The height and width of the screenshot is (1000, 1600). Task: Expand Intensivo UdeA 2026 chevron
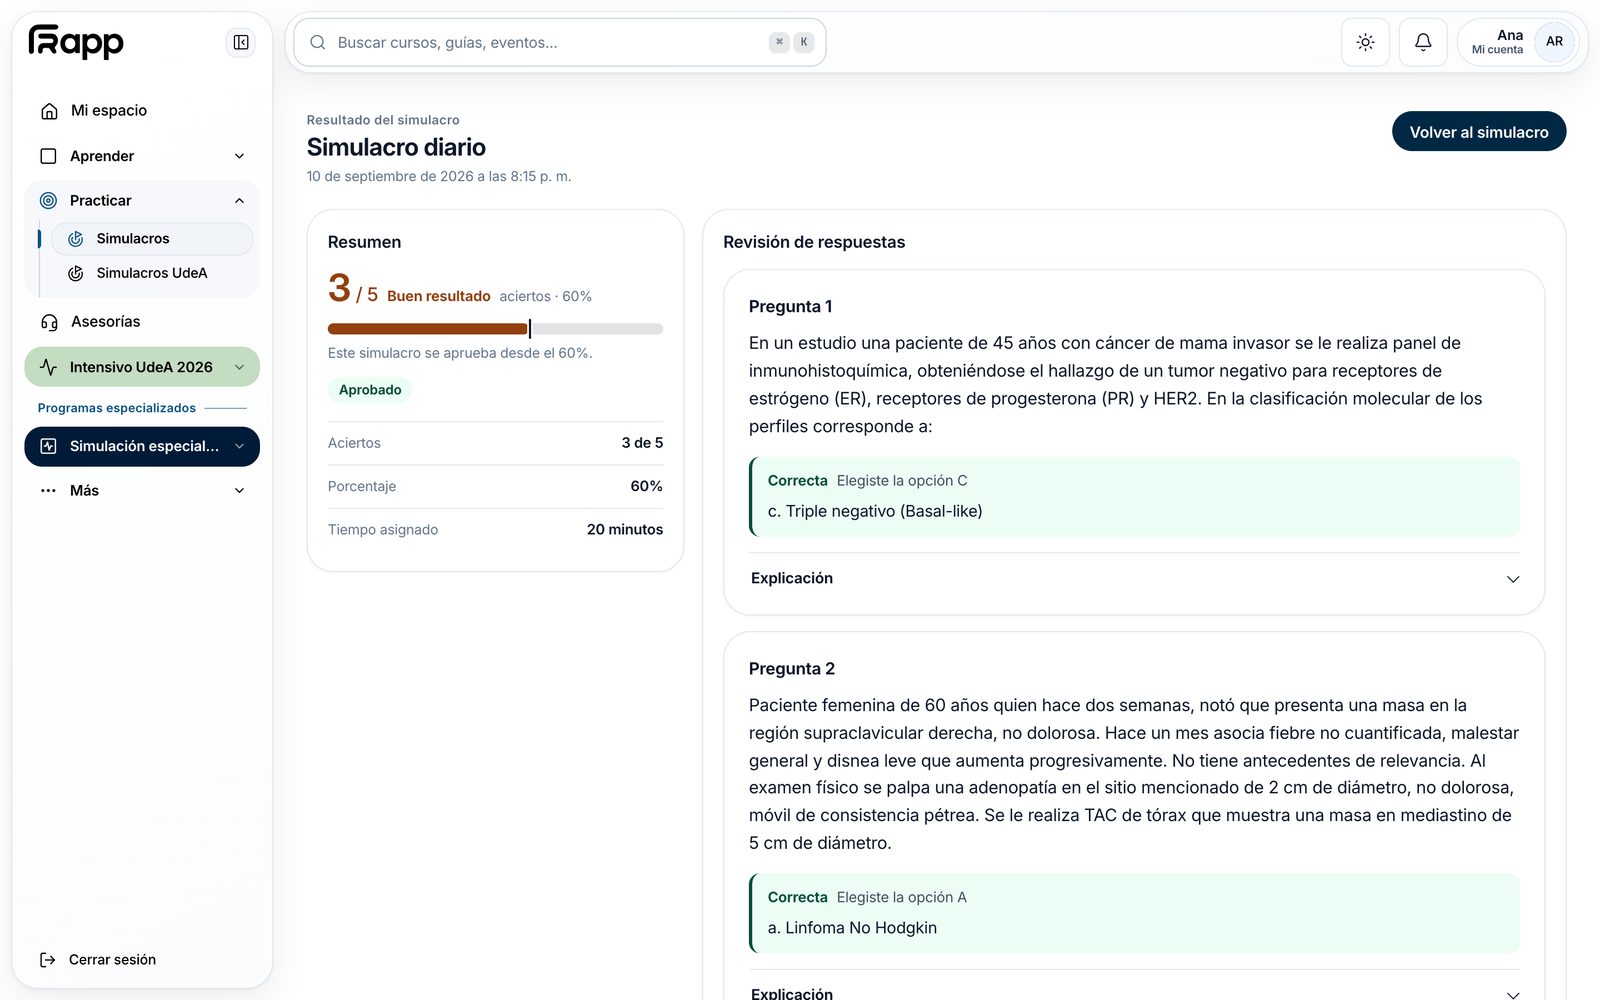(239, 367)
